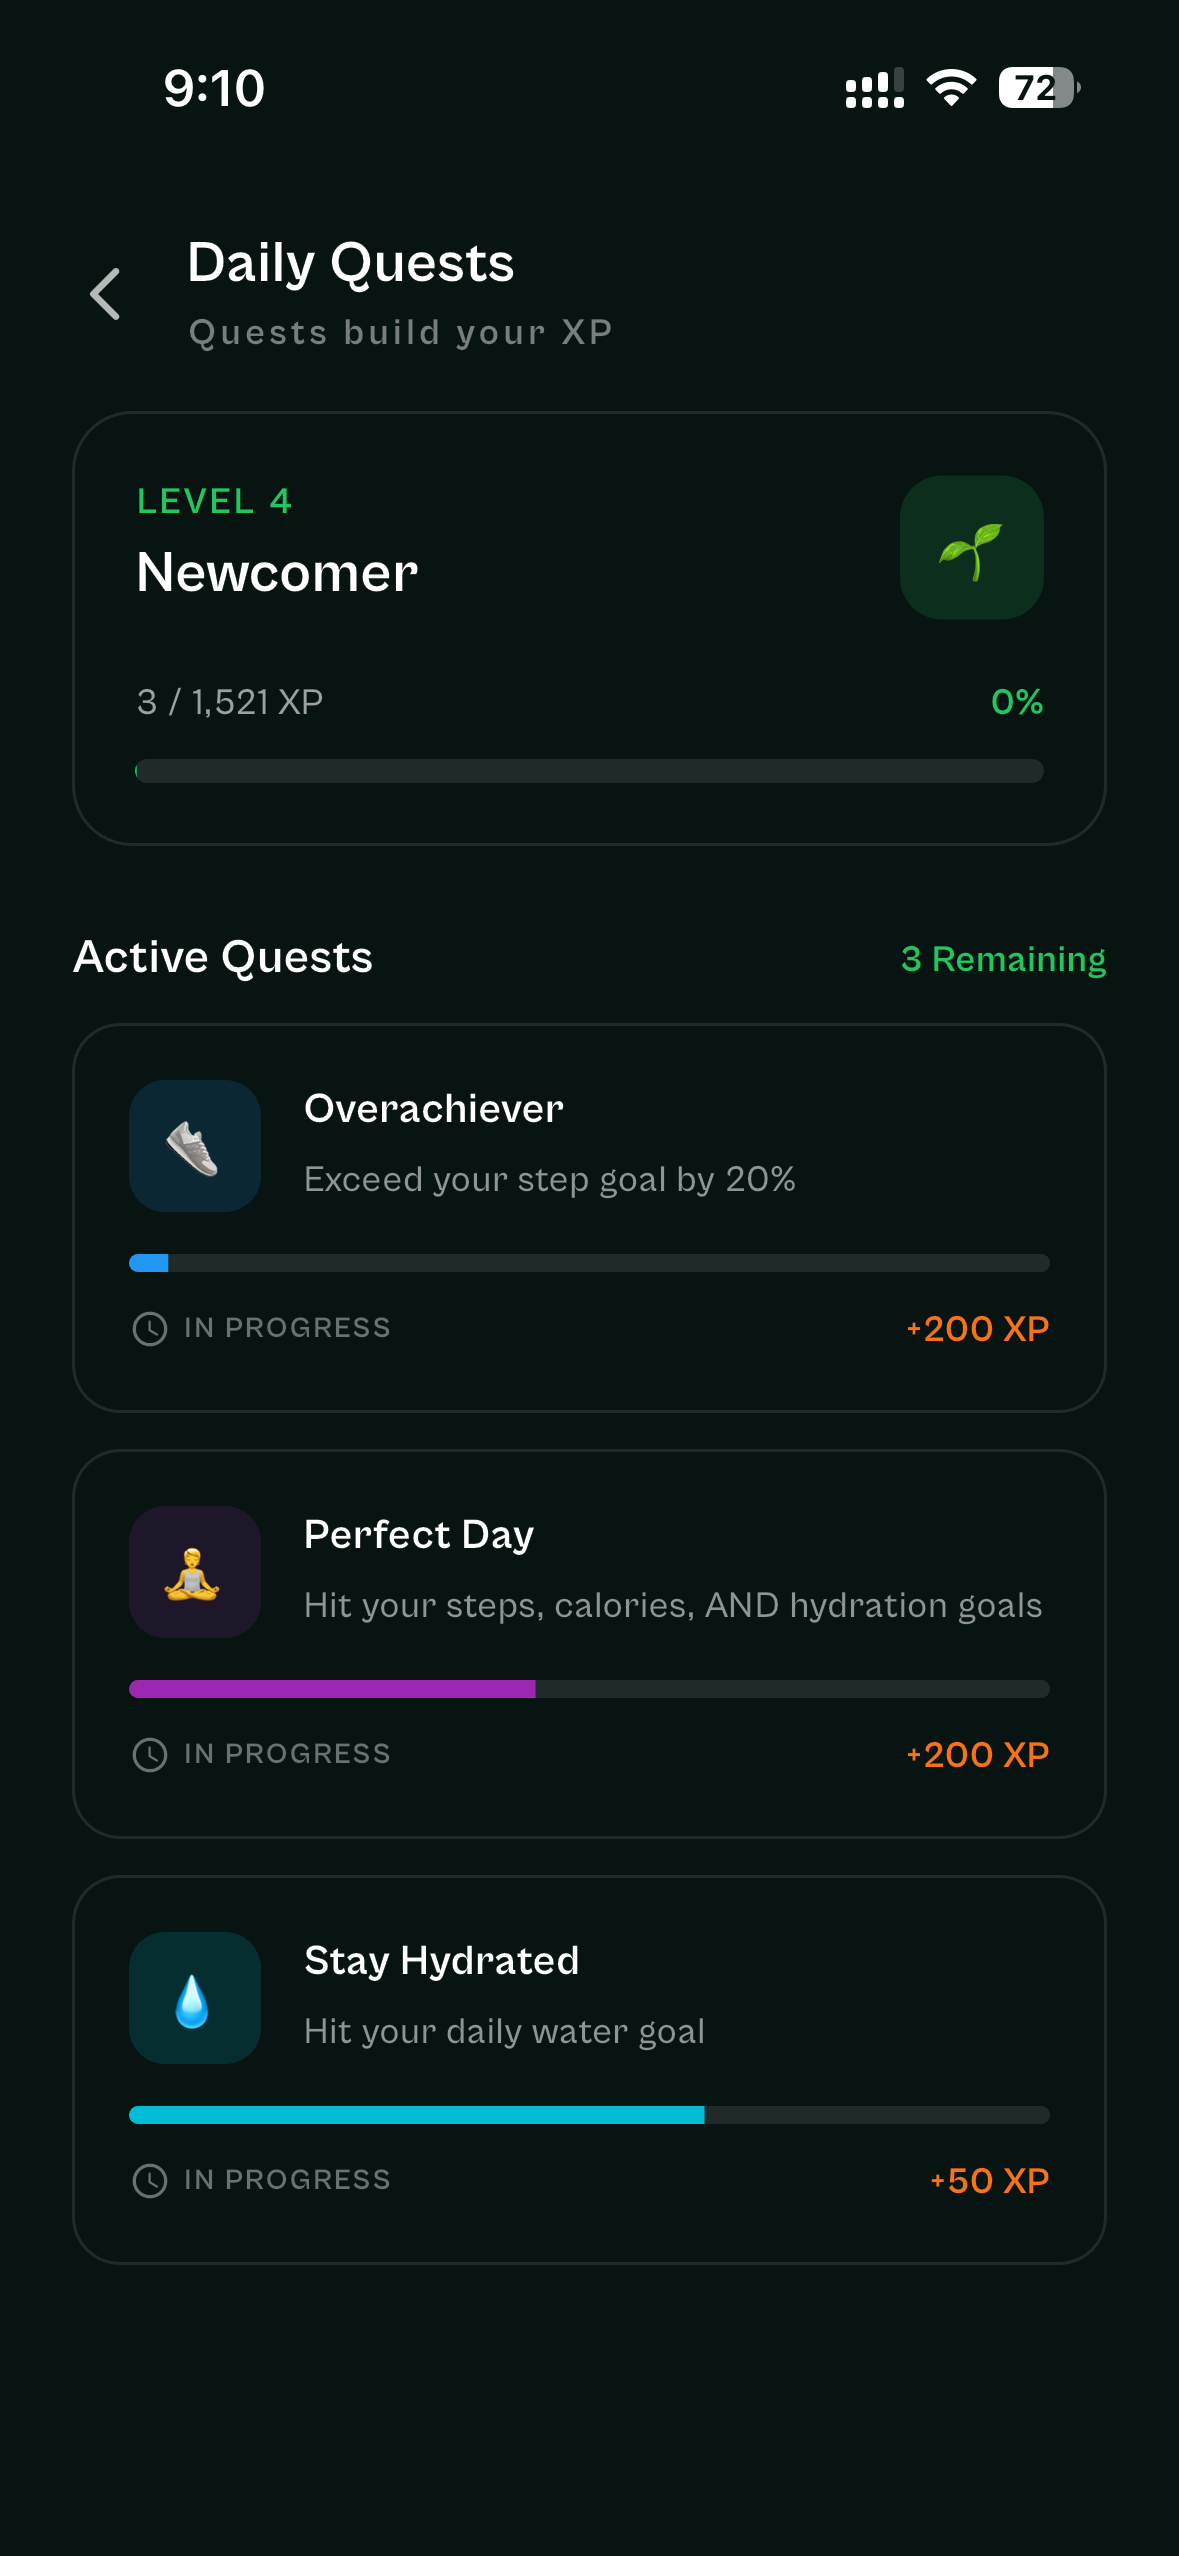Tap the clock icon on the Perfect Day quest
Image resolution: width=1179 pixels, height=2556 pixels.
[149, 1754]
